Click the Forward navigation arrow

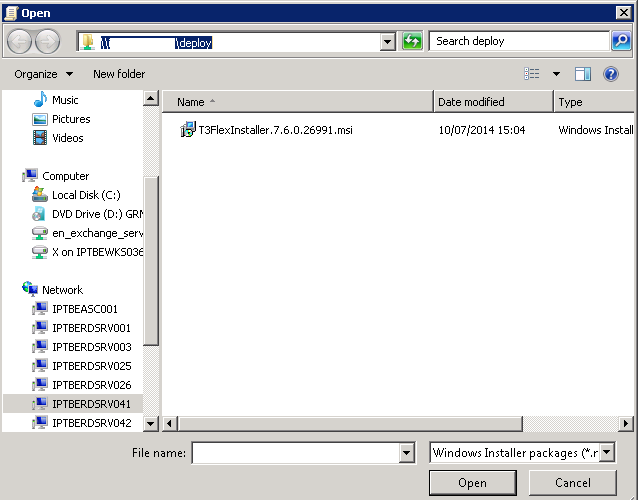(48, 41)
